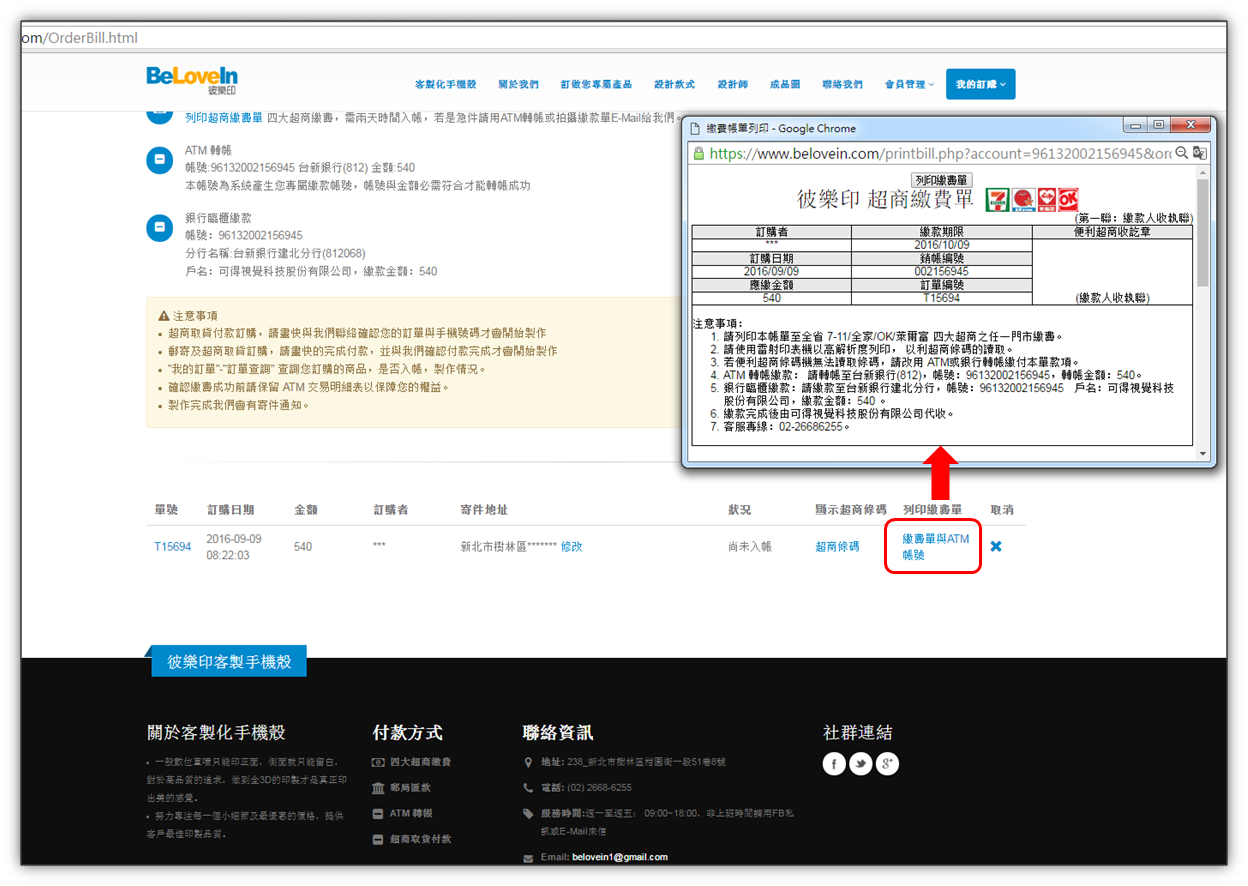Click the 尚未入帳 status text

[x=751, y=547]
